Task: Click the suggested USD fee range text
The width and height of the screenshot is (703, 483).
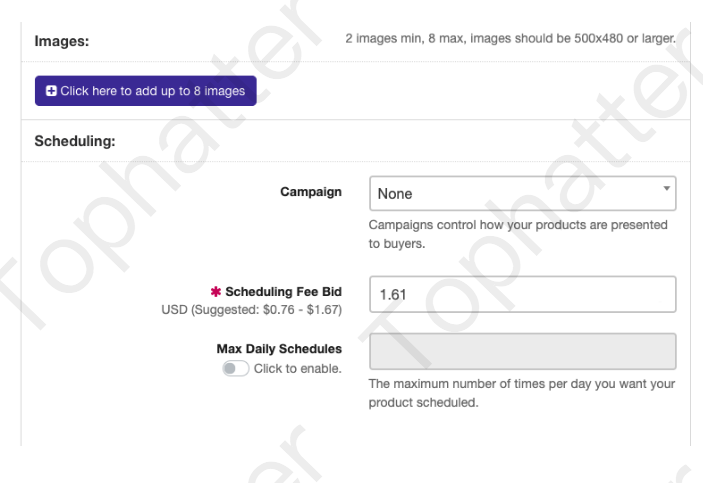Action: pyautogui.click(x=251, y=310)
